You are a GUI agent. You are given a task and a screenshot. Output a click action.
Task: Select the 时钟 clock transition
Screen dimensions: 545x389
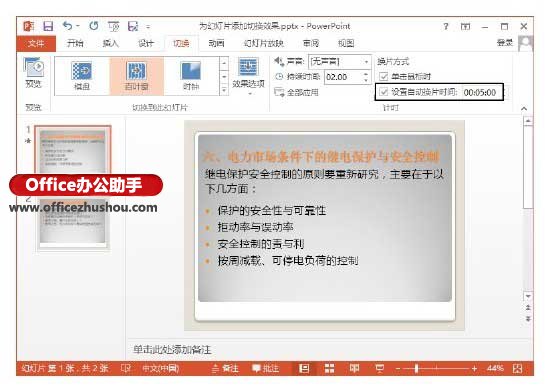pyautogui.click(x=191, y=76)
